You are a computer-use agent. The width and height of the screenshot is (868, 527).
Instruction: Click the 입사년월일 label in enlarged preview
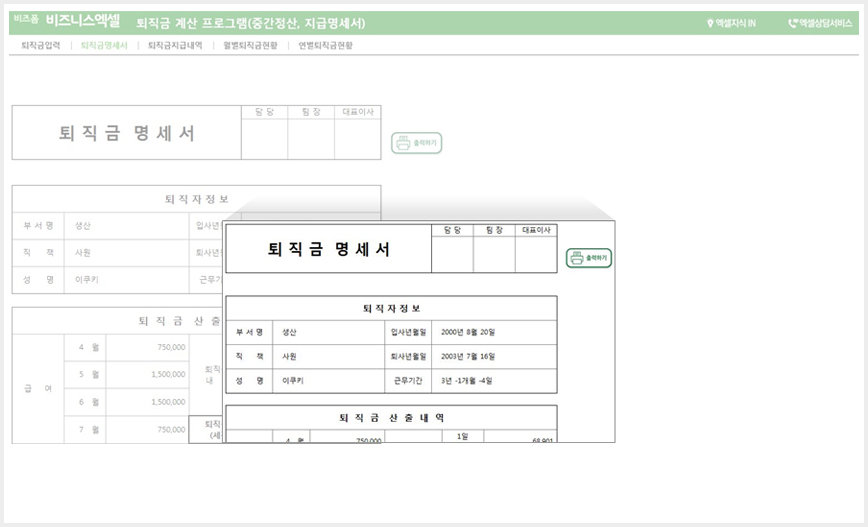click(409, 332)
